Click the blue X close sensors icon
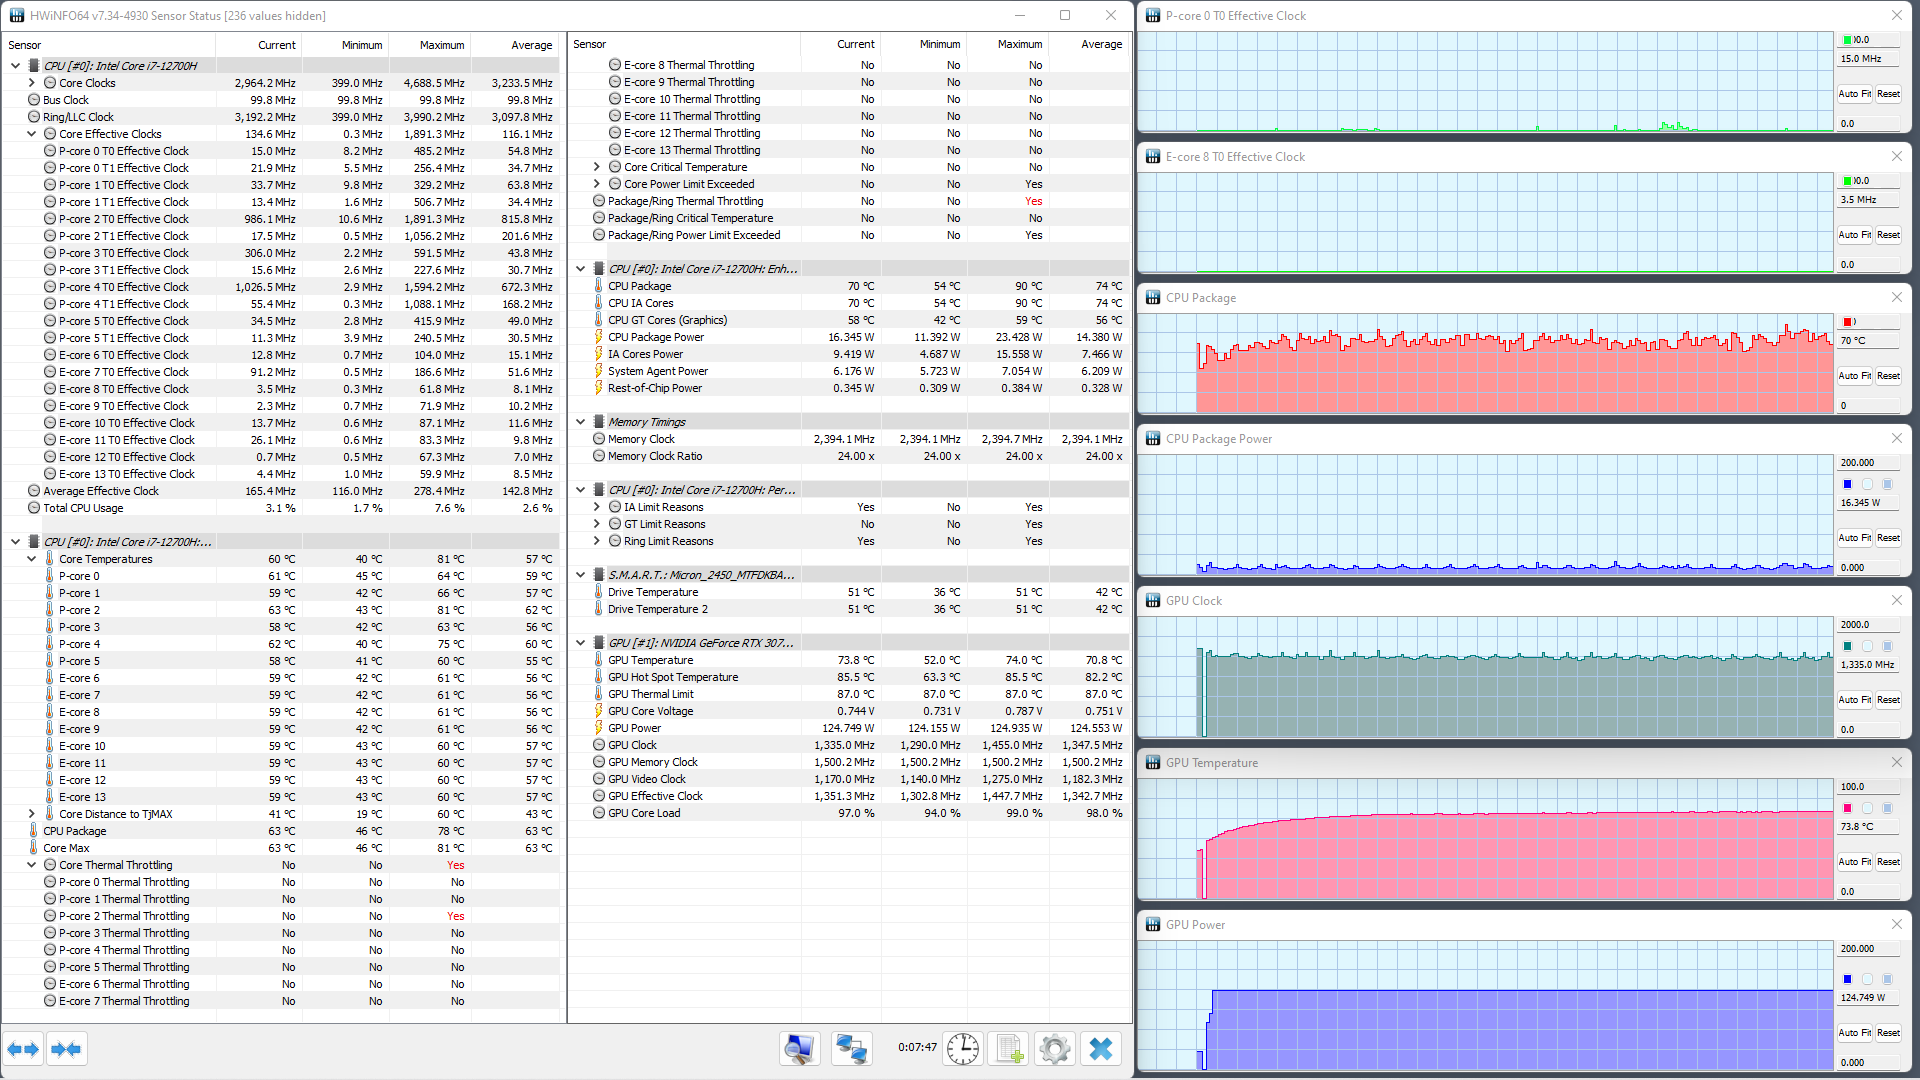Viewport: 1920px width, 1080px height. pyautogui.click(x=1100, y=1049)
